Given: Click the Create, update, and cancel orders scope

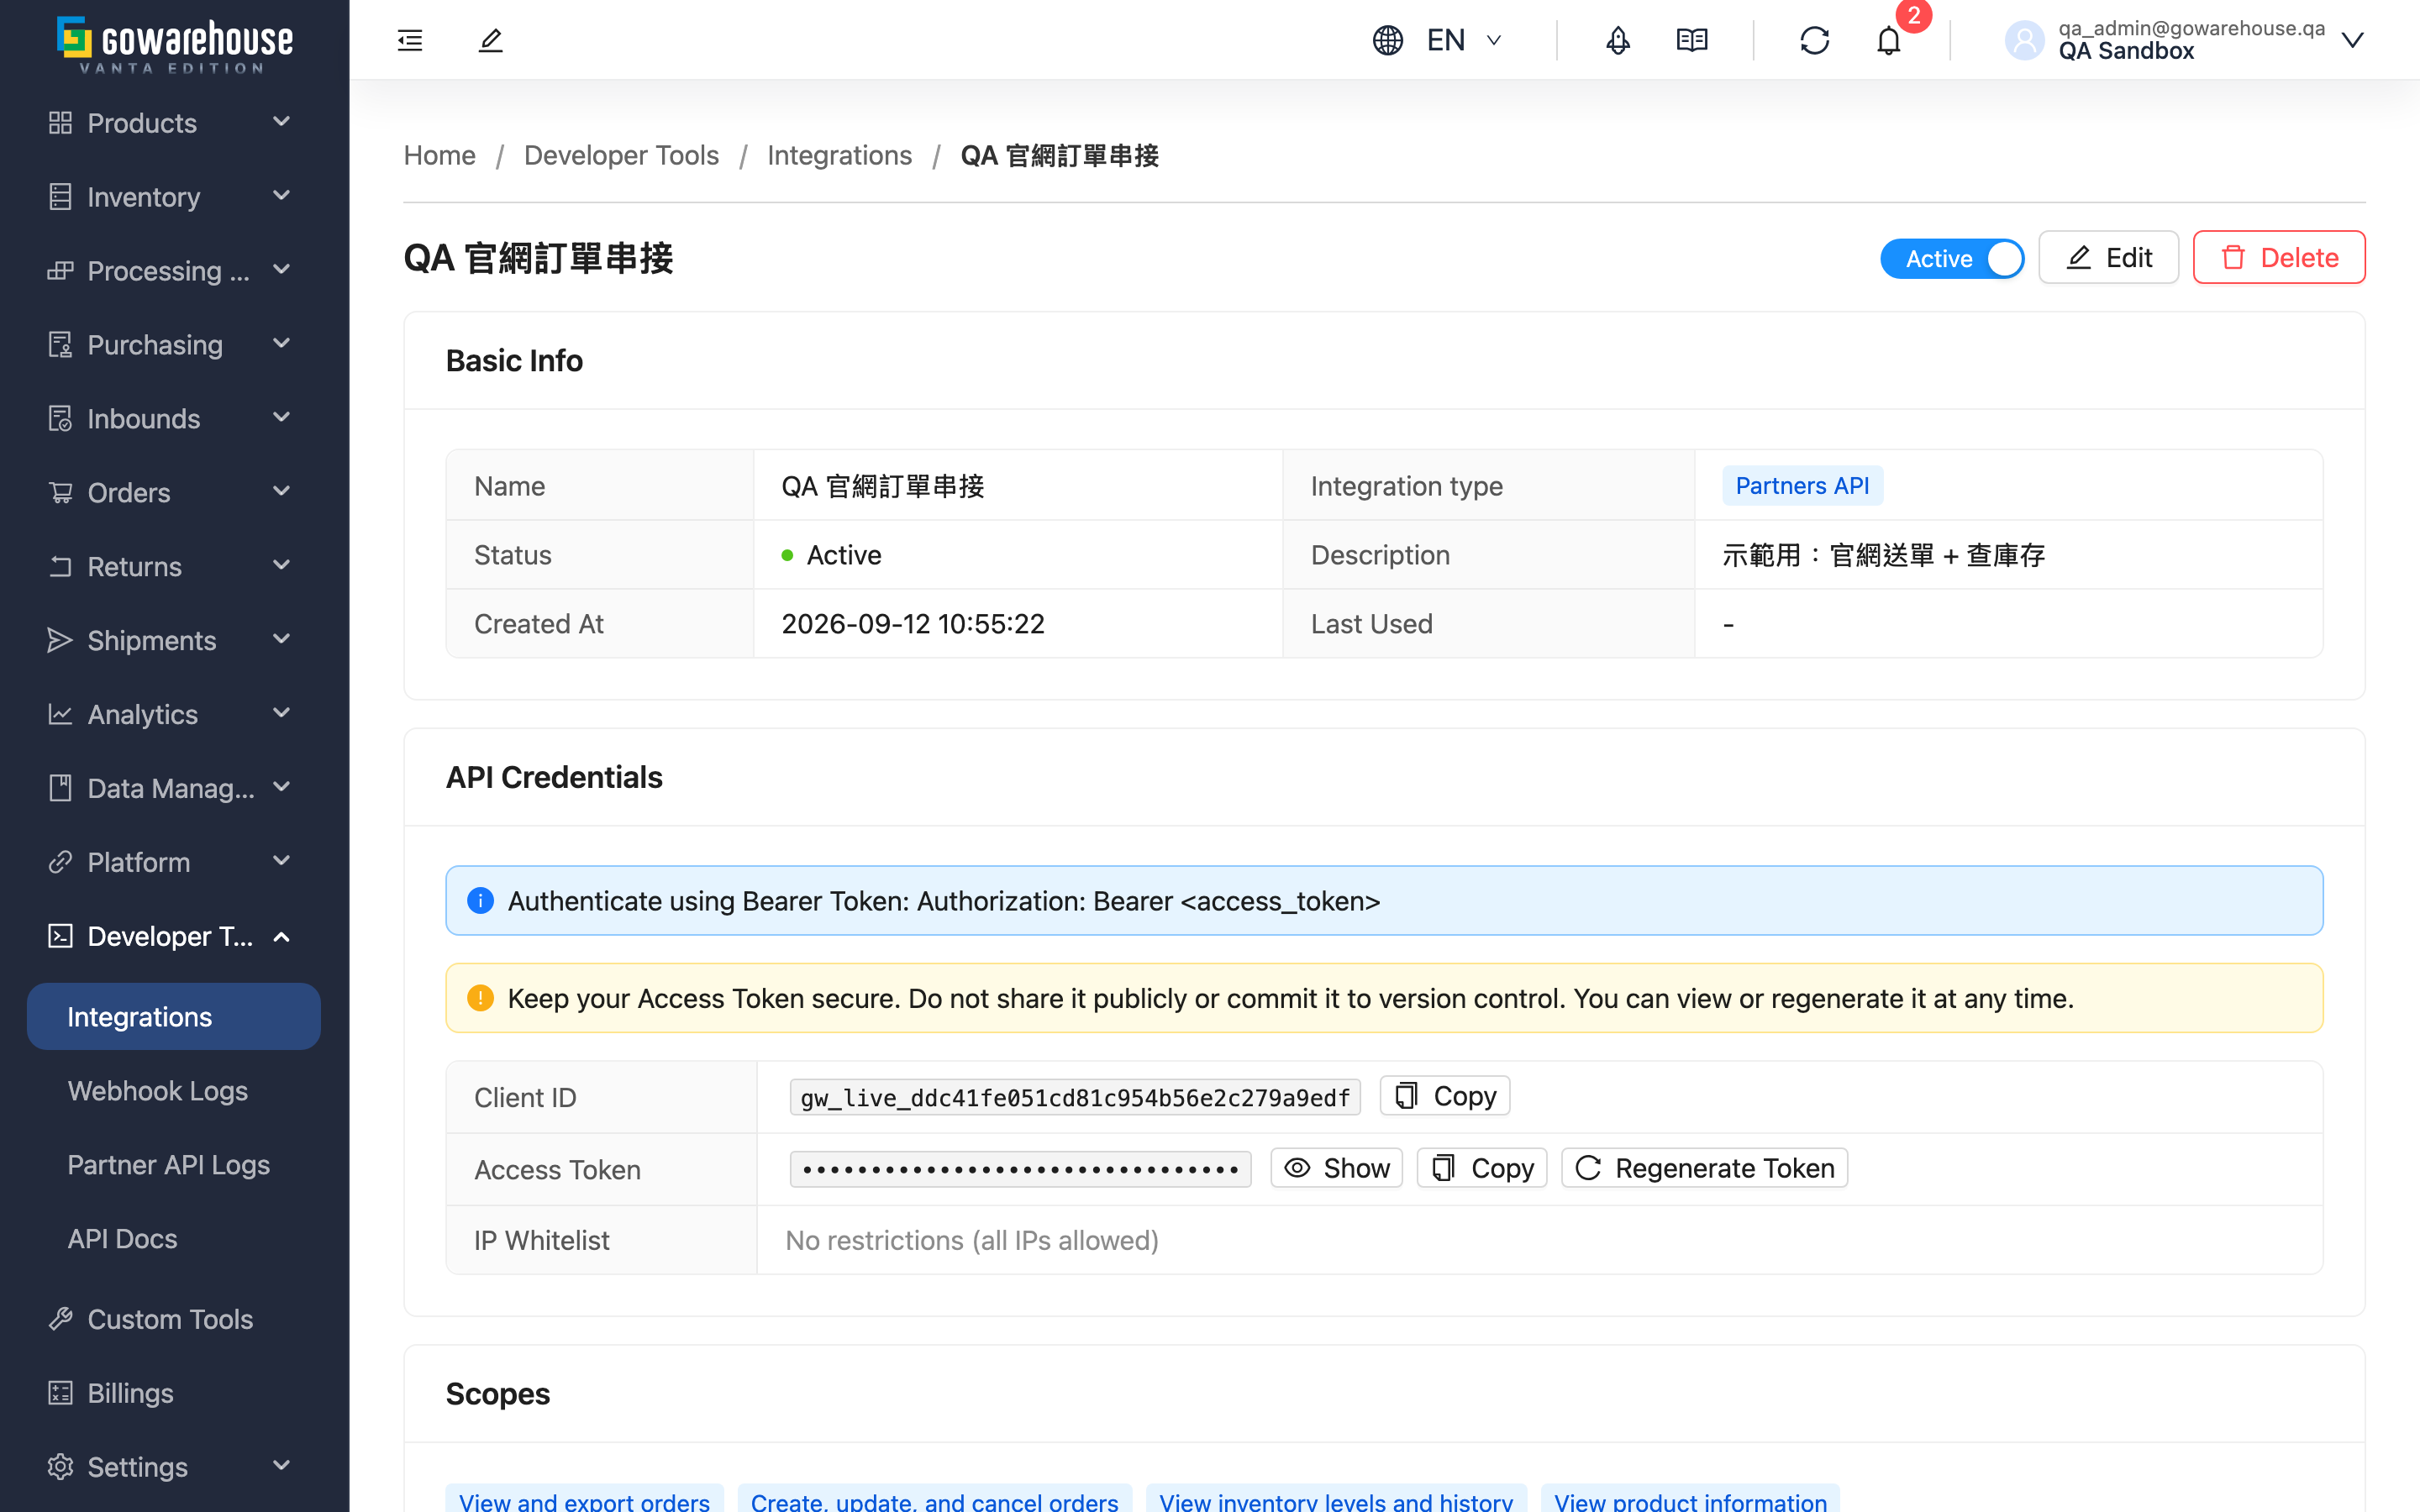Looking at the screenshot, I should click(934, 1499).
